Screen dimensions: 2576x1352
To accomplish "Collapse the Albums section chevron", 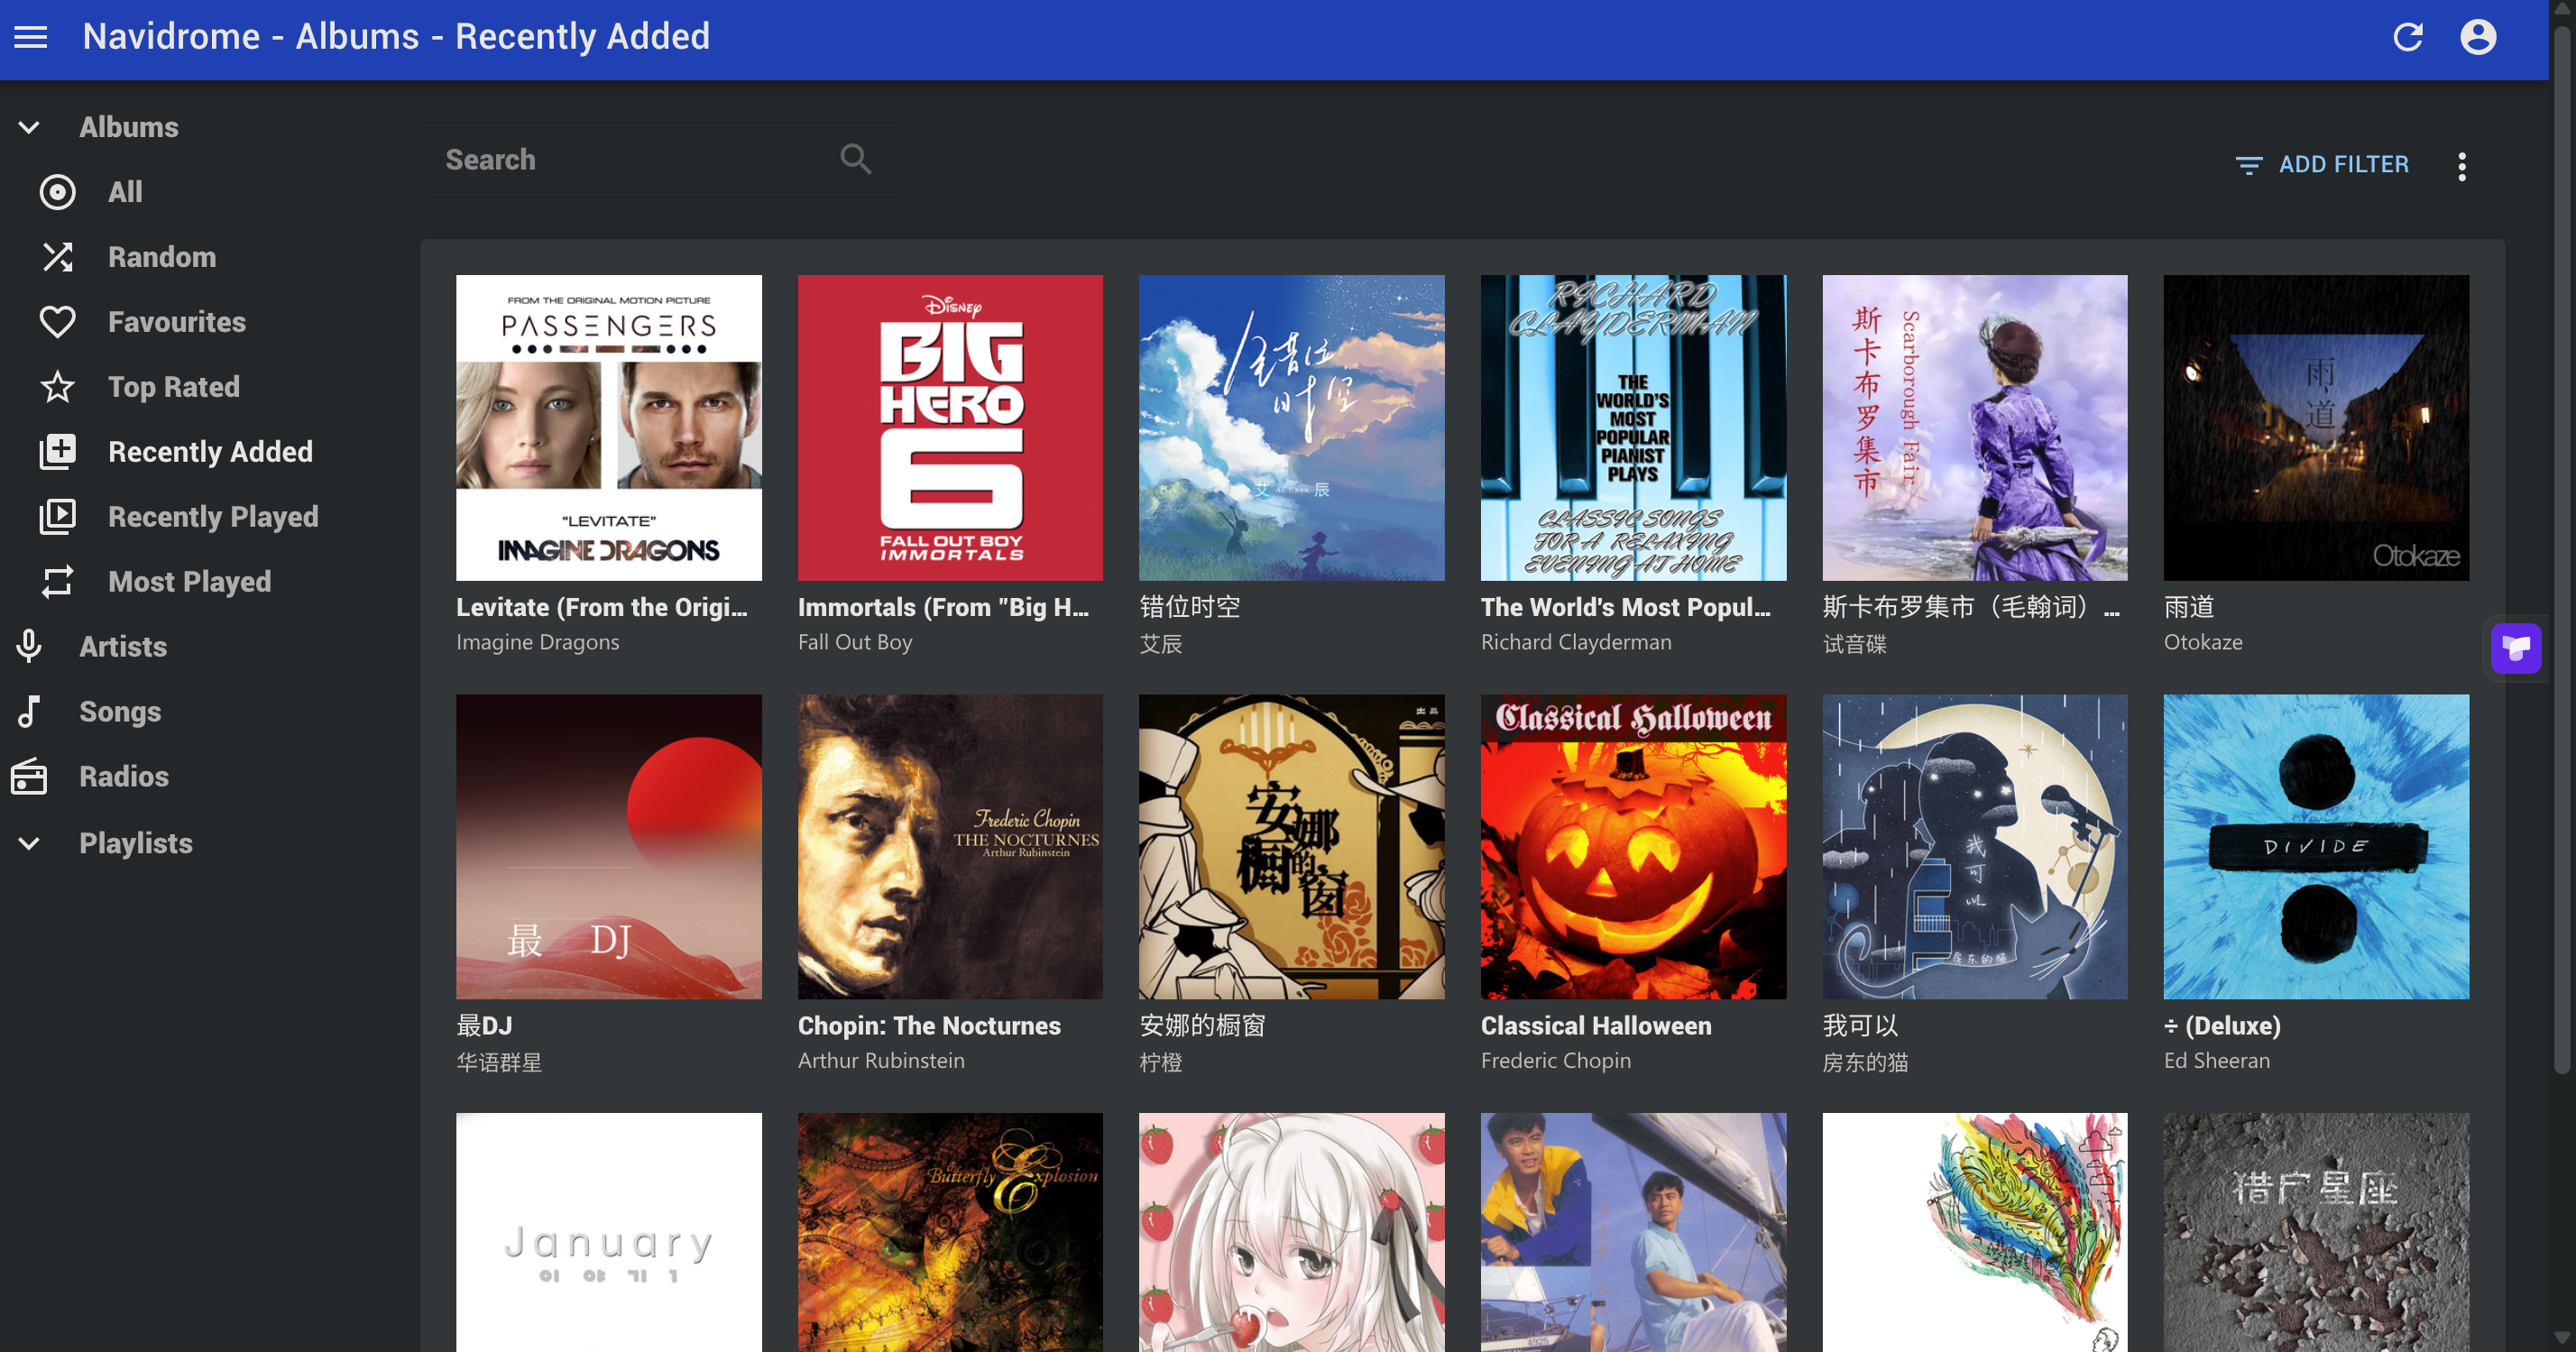I will click(x=29, y=127).
